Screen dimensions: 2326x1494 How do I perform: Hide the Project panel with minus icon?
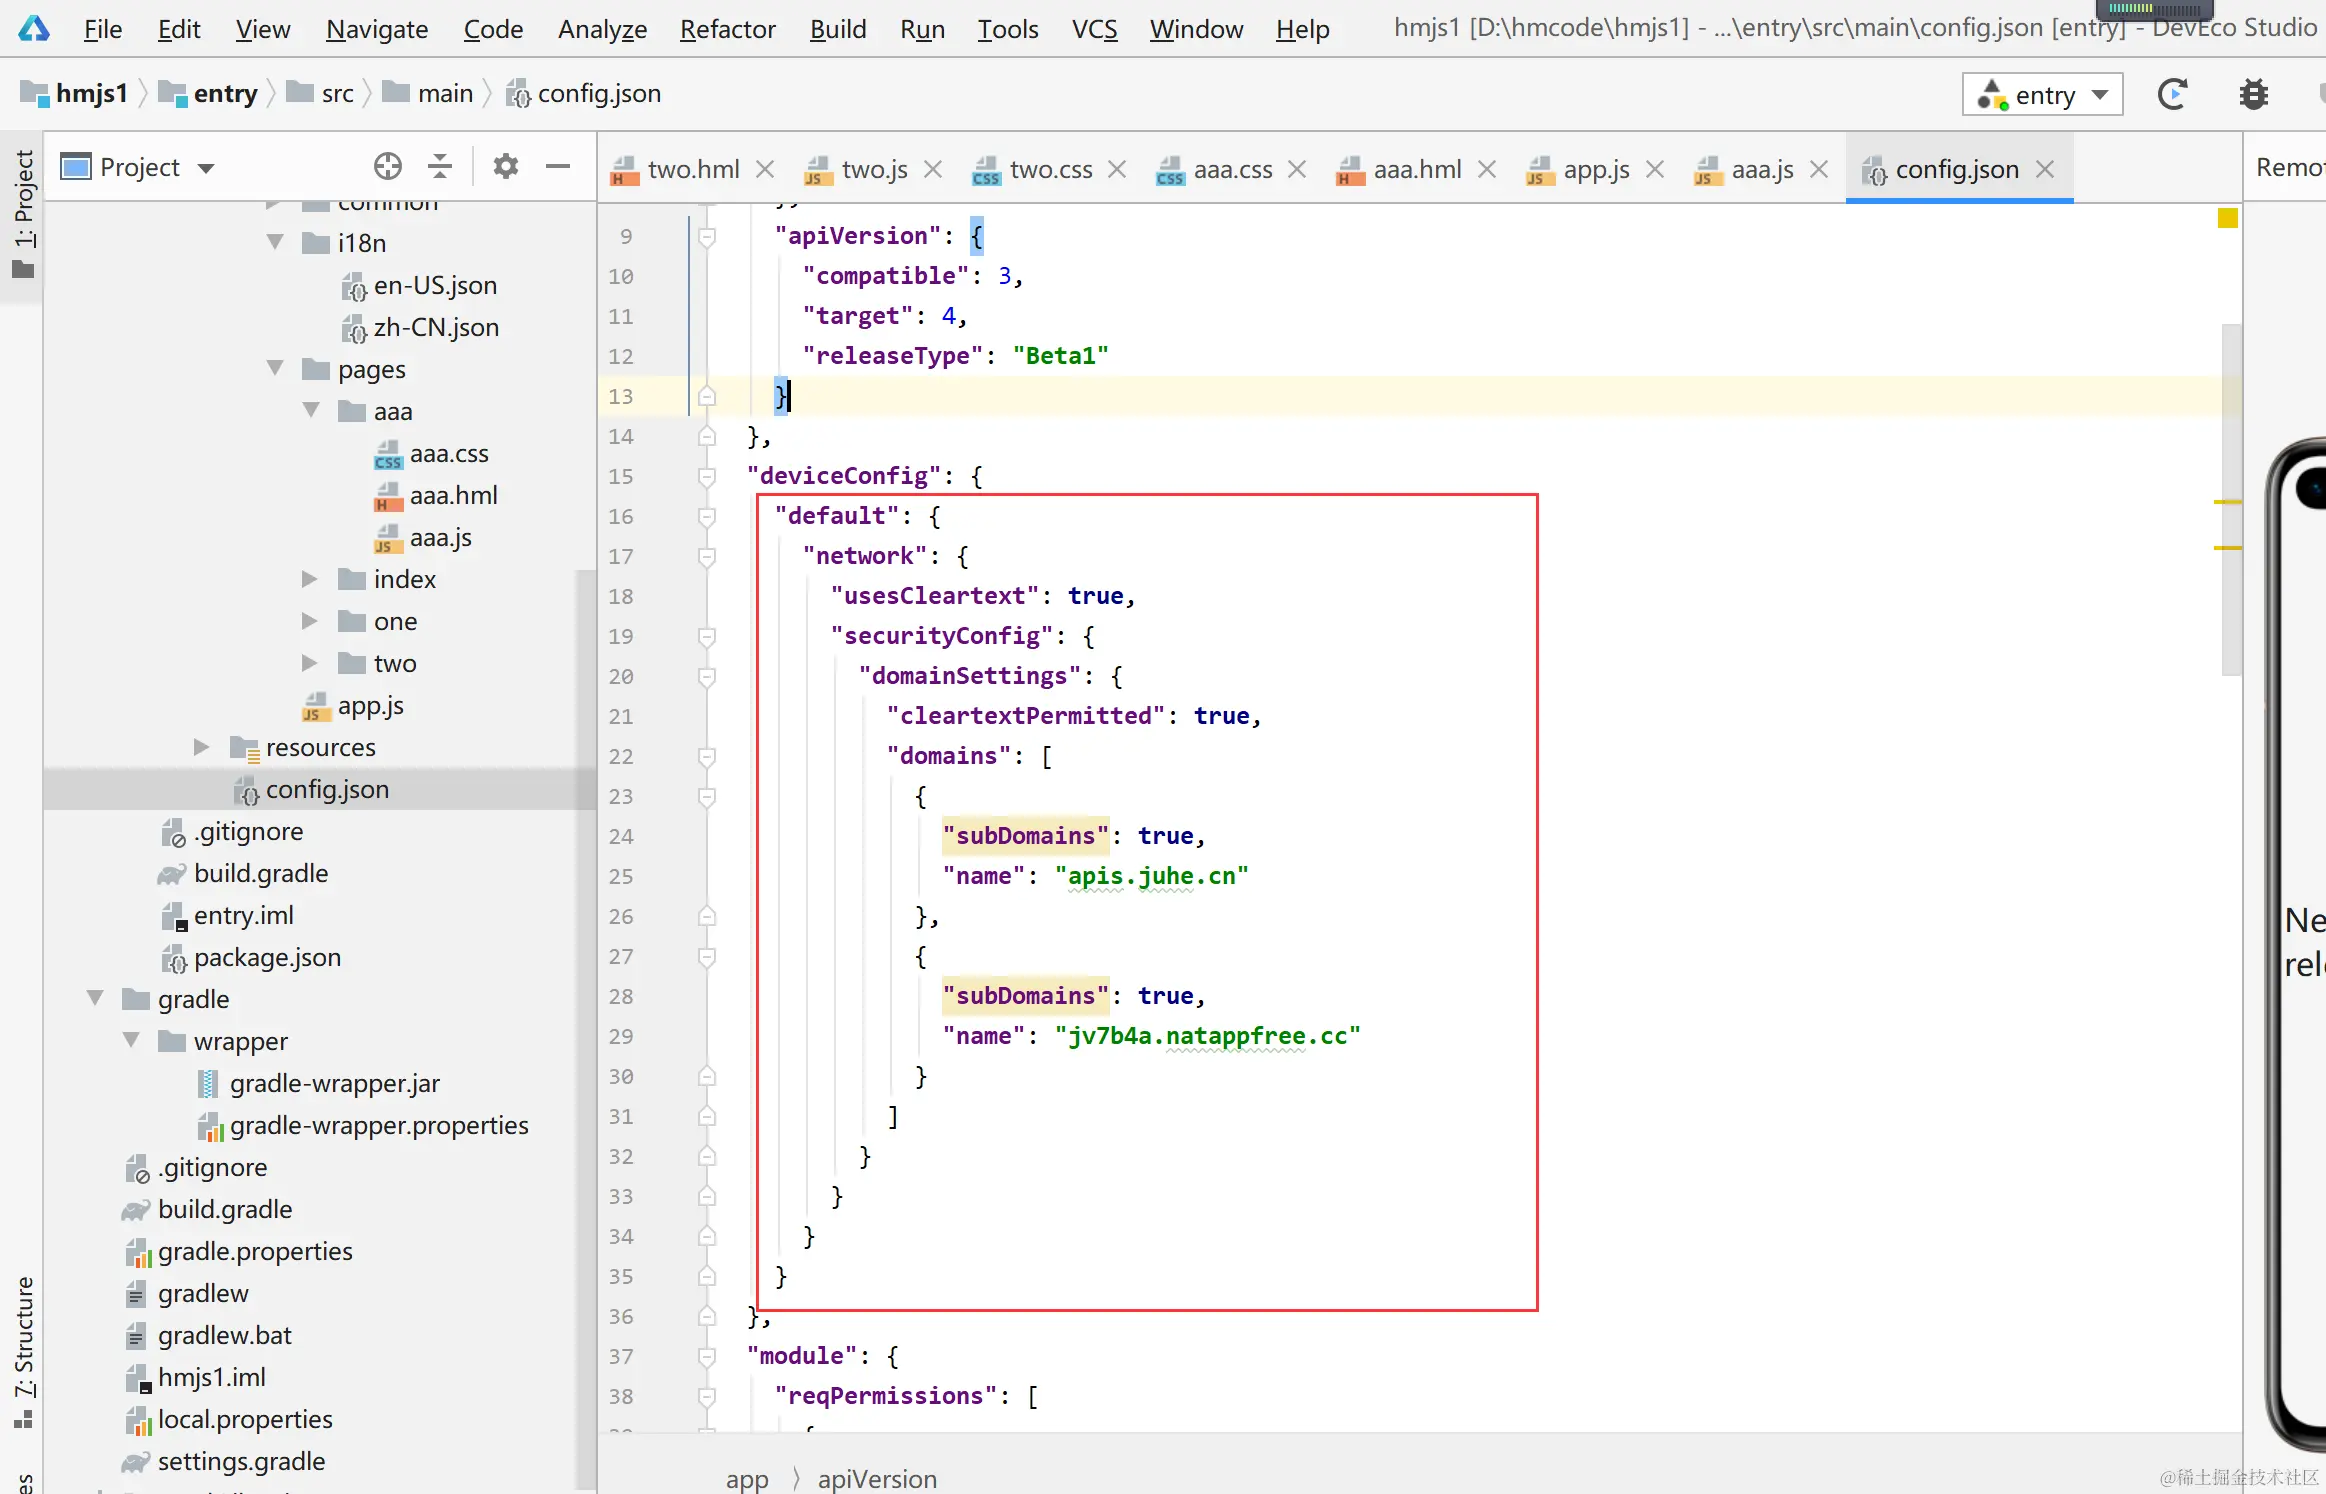(558, 166)
